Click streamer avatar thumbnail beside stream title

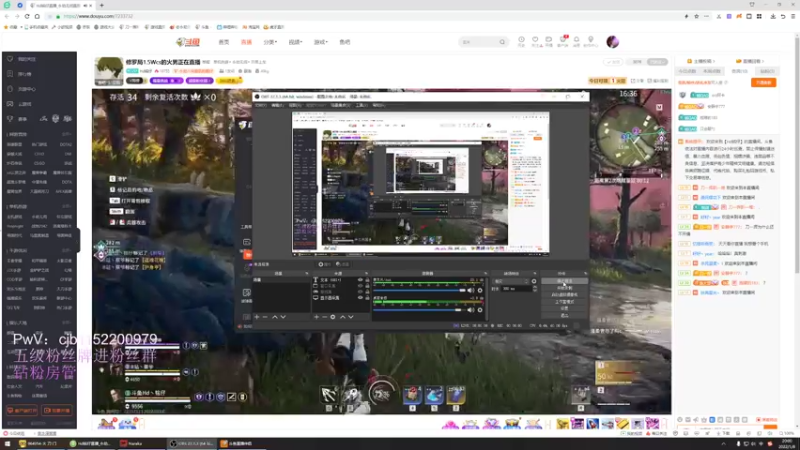click(109, 71)
